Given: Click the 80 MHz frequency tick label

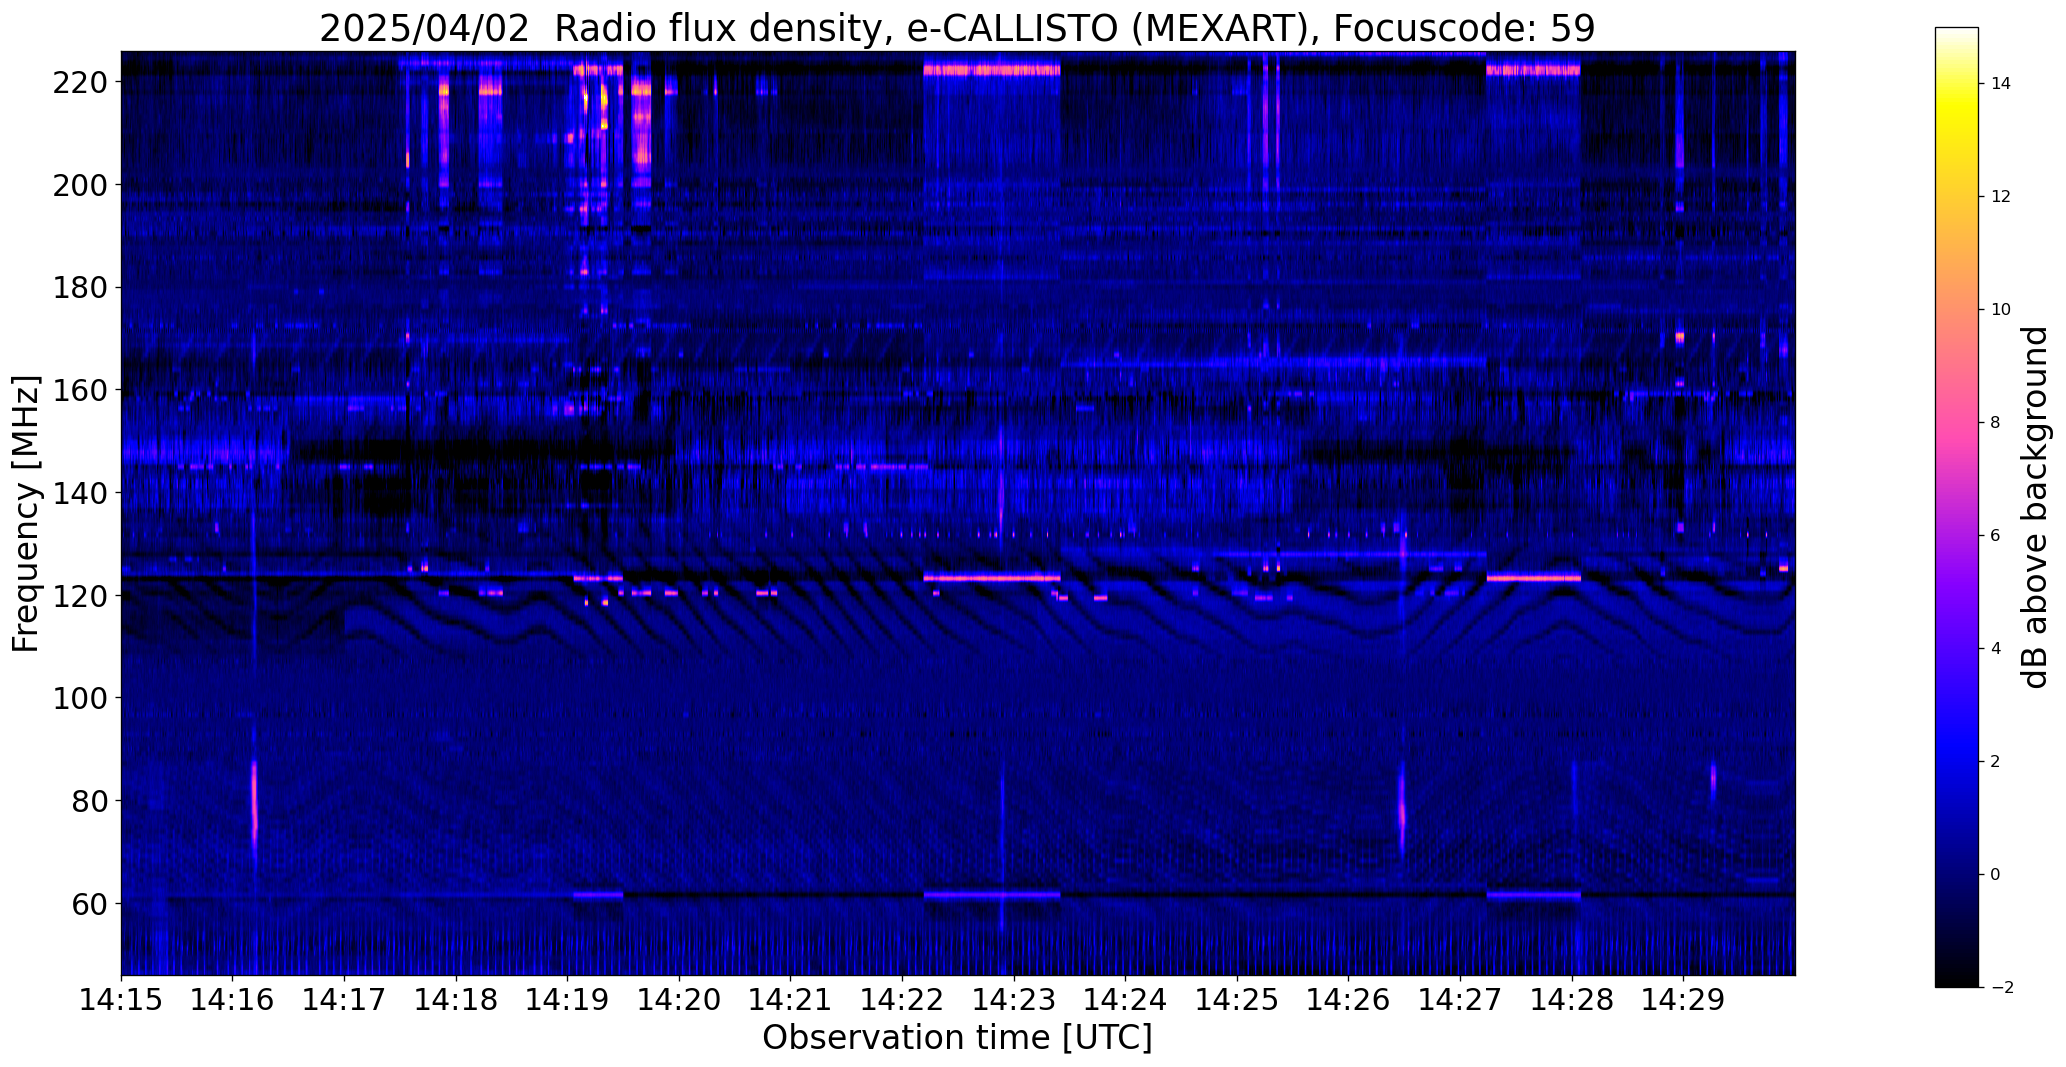Looking at the screenshot, I should [x=88, y=801].
